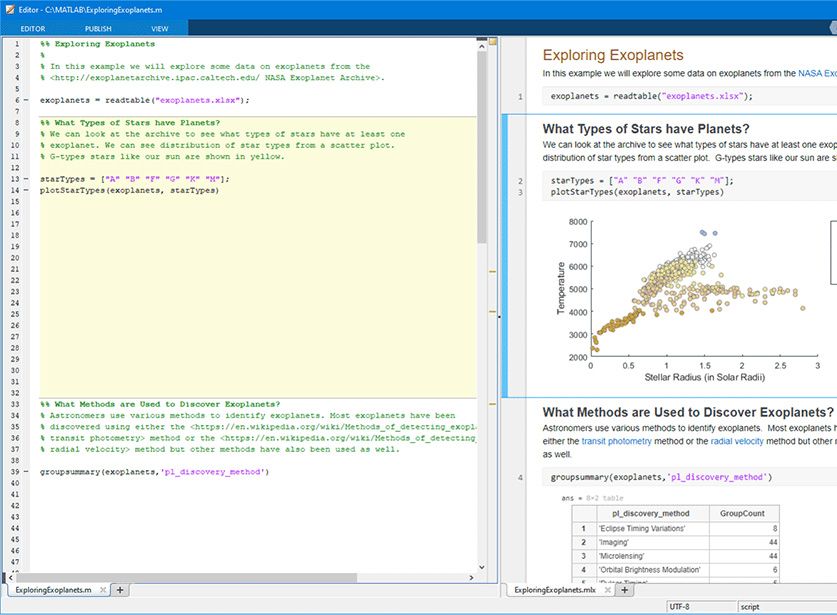Click the NASA Exoplanet Archive link
The height and width of the screenshot is (615, 837).
816,73
